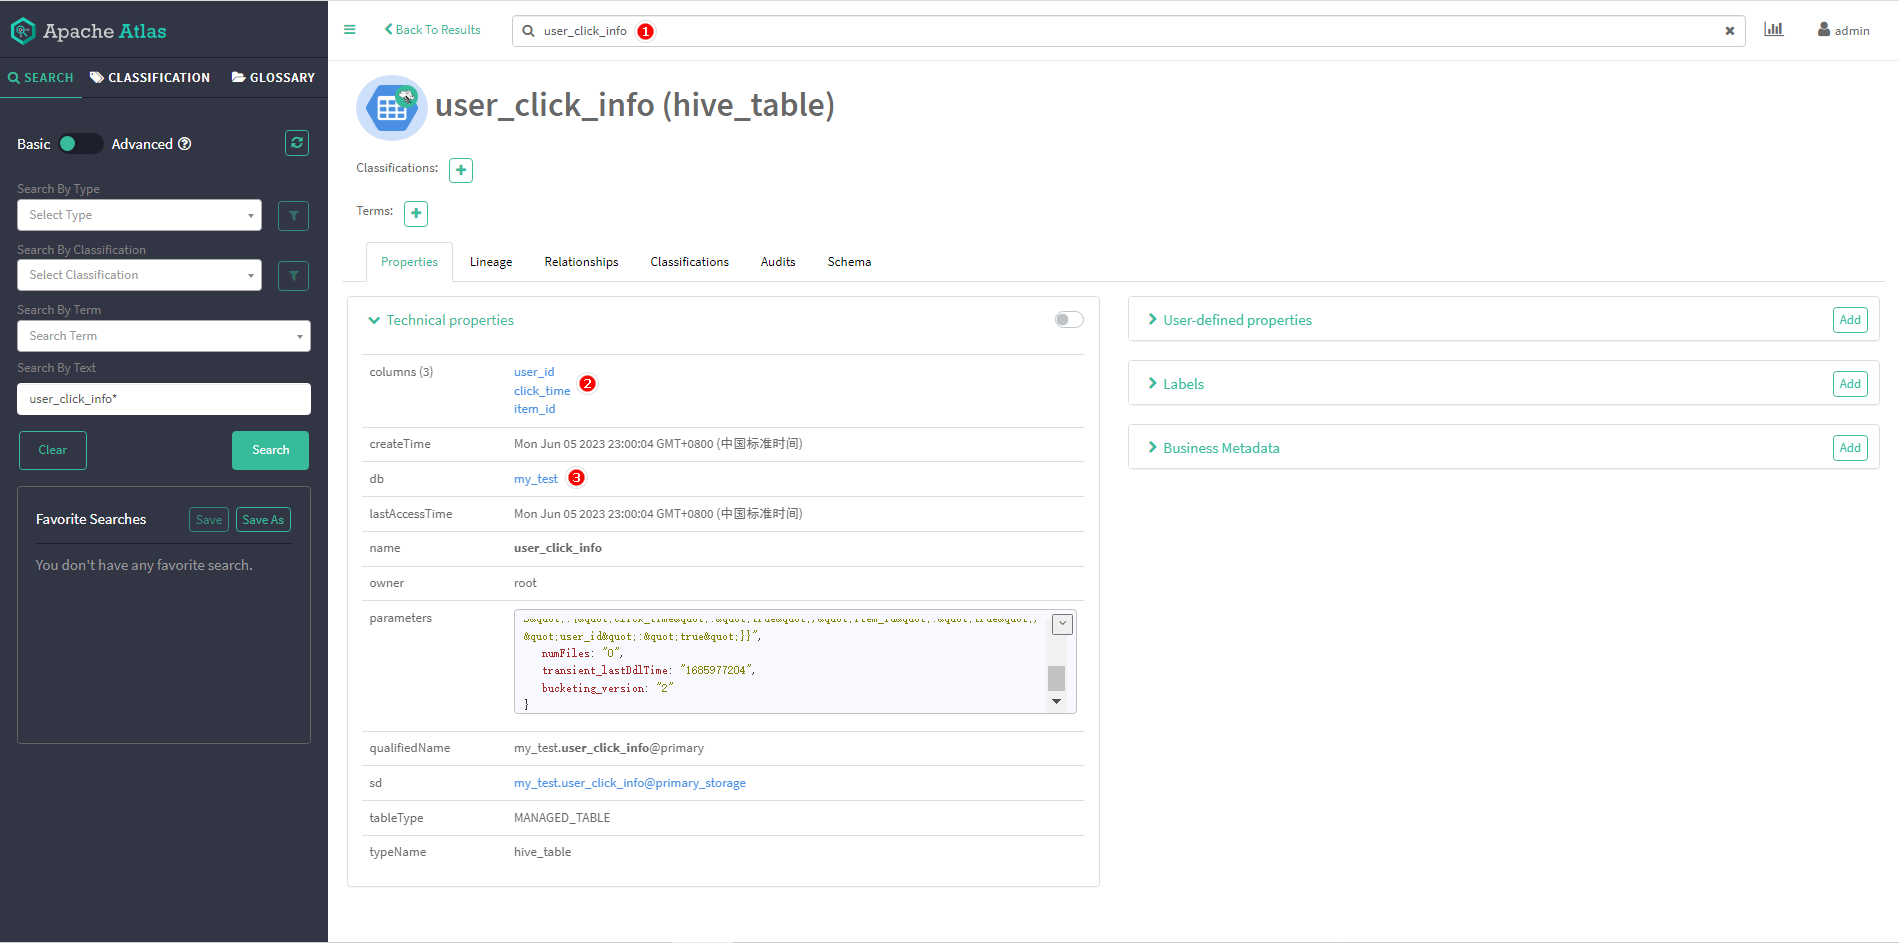Viewport: 1899px width, 943px height.
Task: Click the name value user_click_info
Action: (558, 548)
